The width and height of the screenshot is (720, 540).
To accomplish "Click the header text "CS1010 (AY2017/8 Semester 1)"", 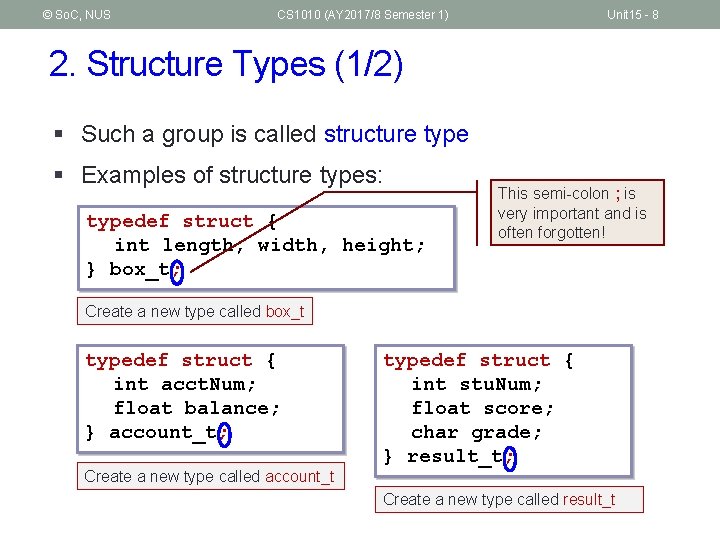I will 363,15.
